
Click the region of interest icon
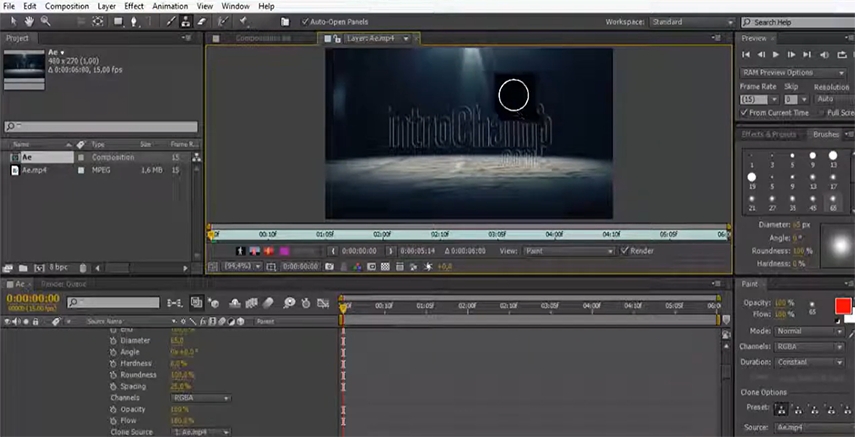pos(371,267)
